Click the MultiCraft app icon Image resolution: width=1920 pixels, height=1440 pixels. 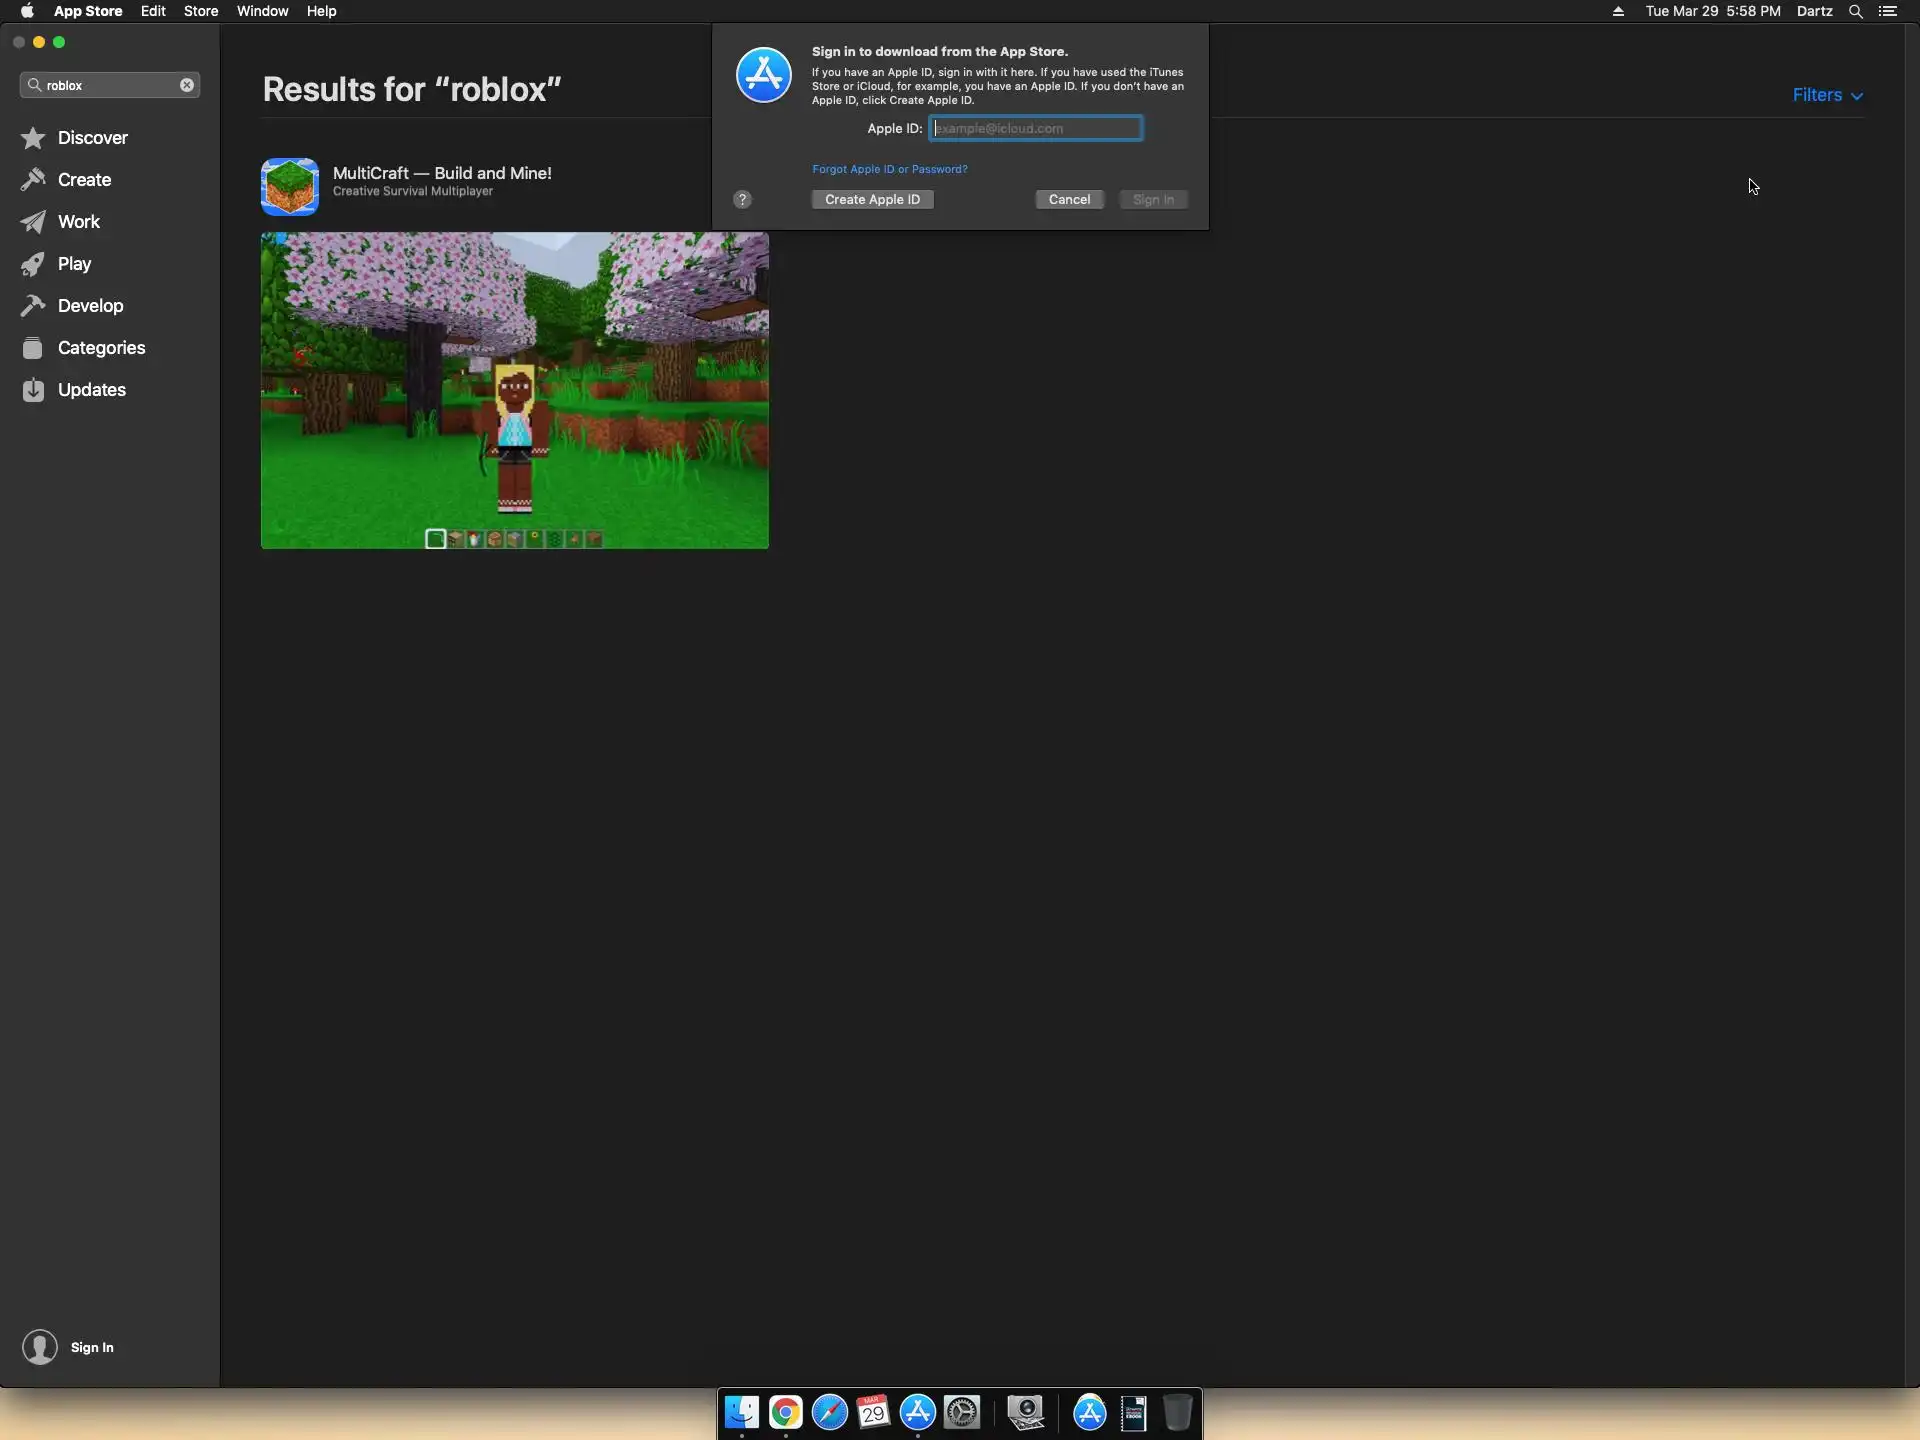click(x=290, y=186)
